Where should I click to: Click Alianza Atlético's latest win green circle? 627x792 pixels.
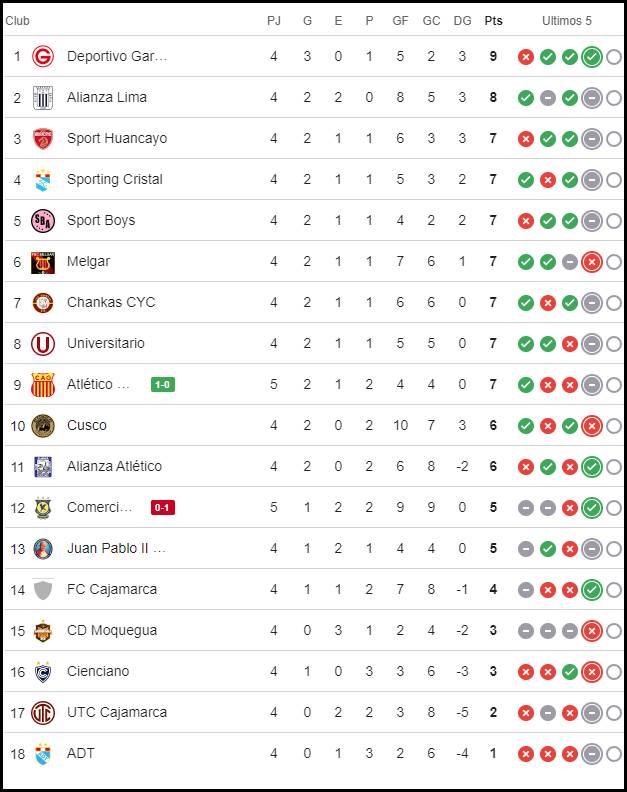592,467
